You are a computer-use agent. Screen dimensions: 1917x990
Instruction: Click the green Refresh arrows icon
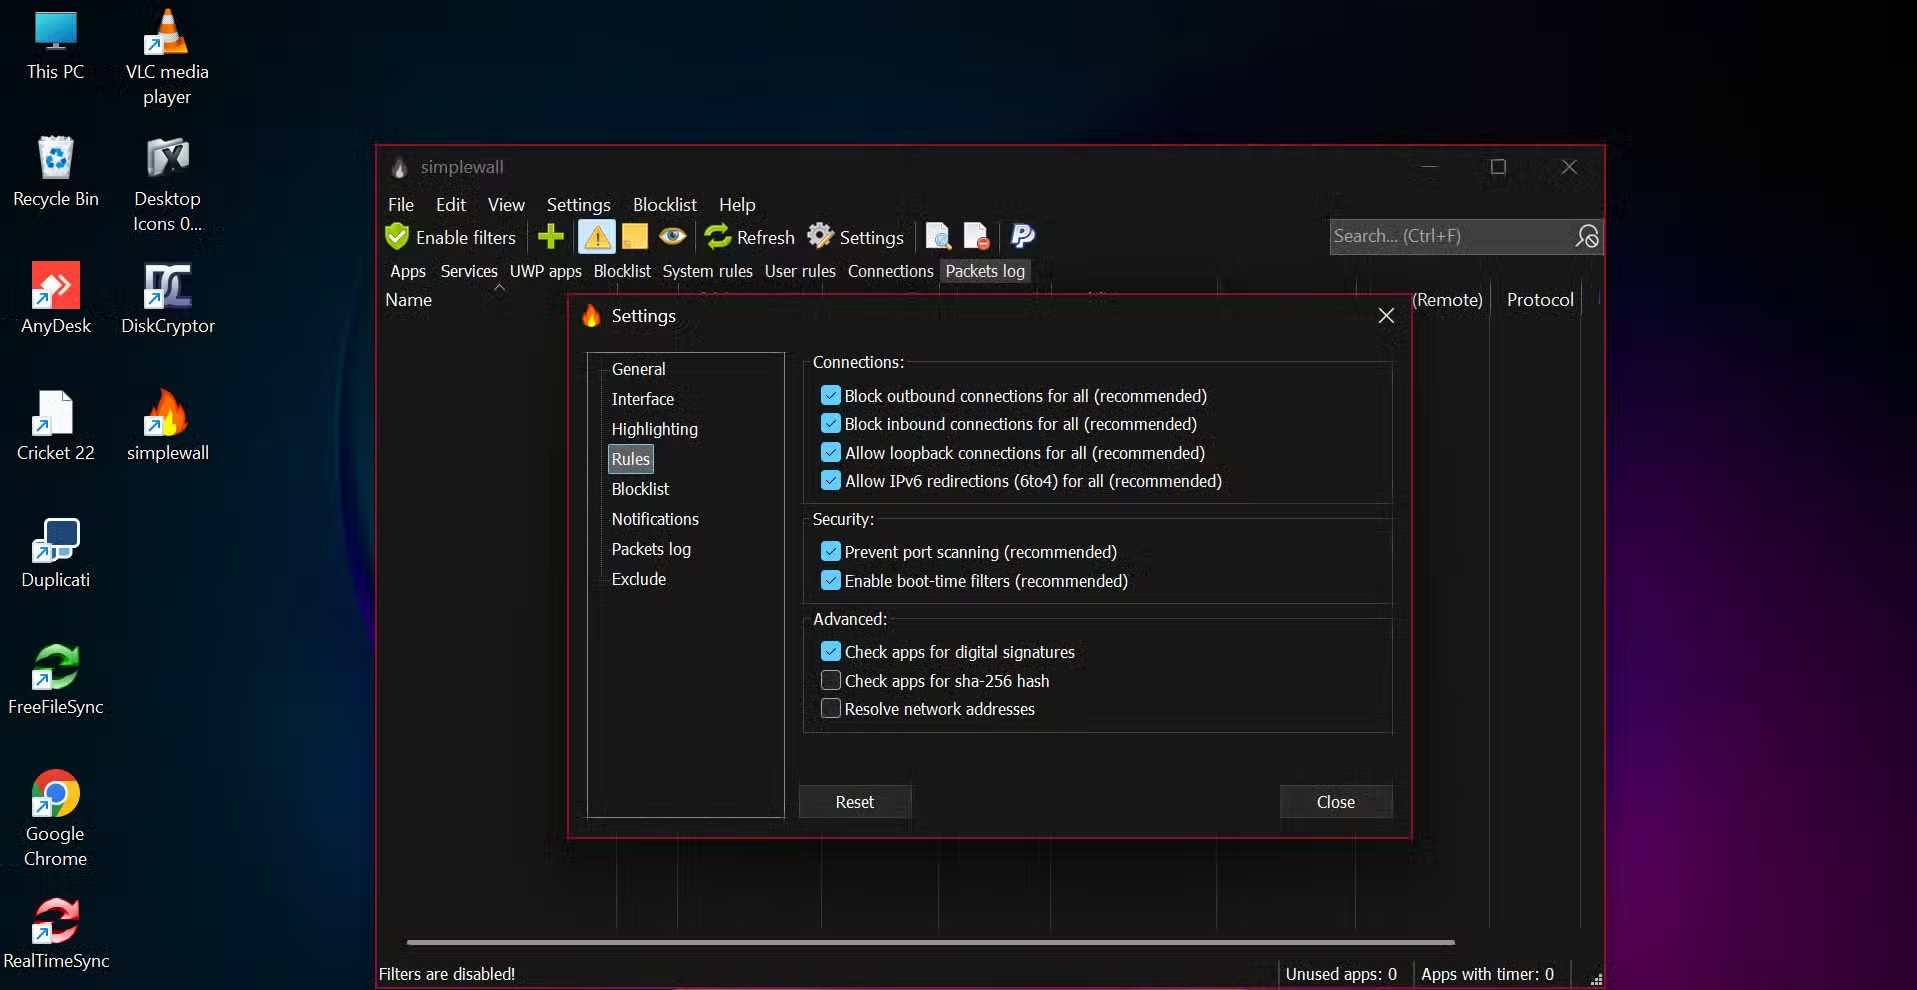pos(718,237)
